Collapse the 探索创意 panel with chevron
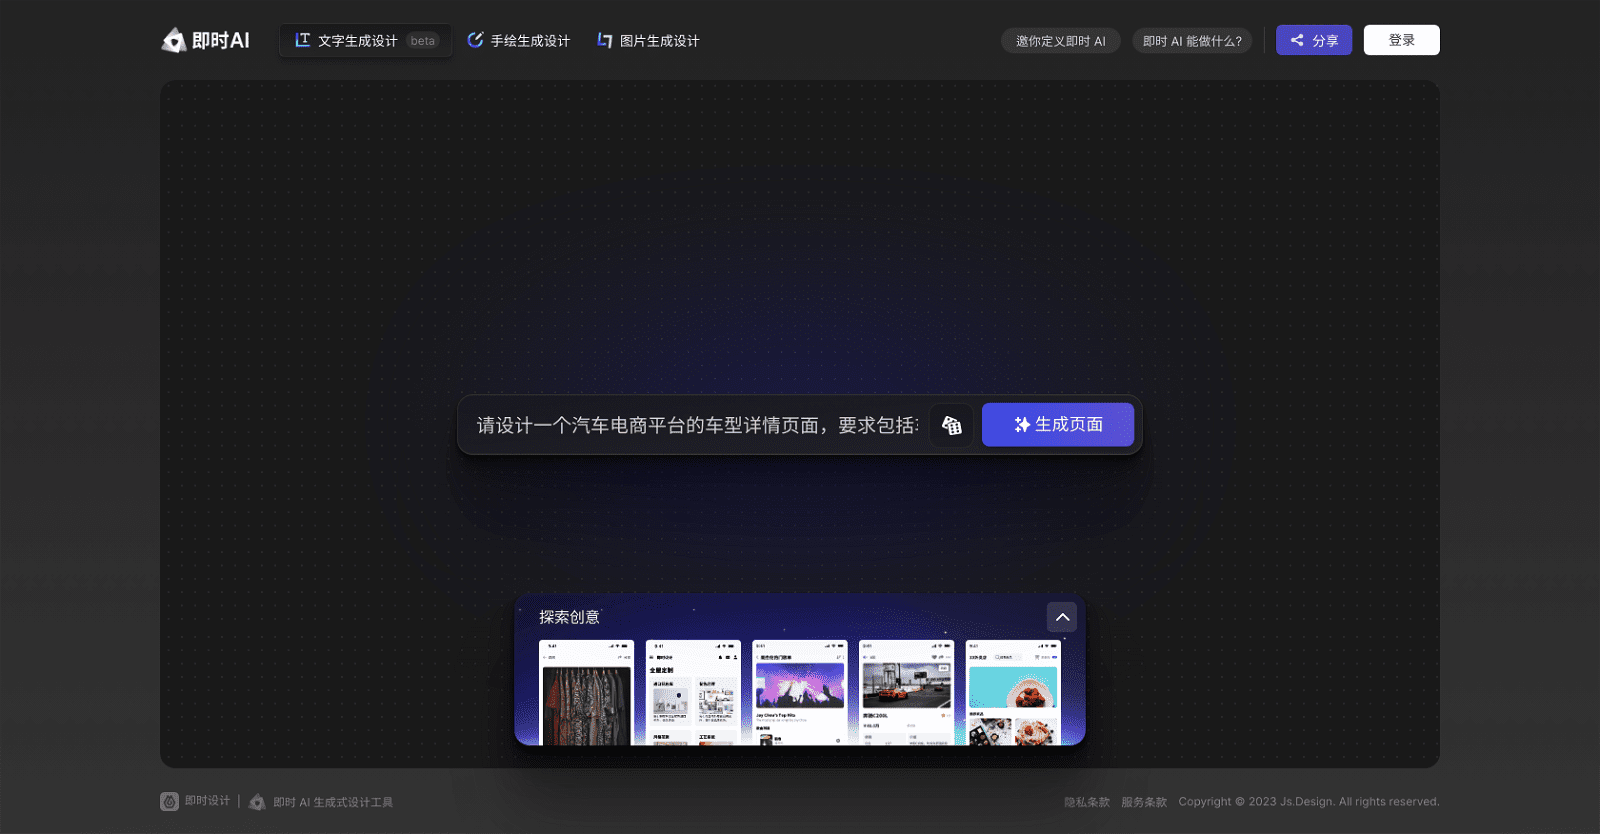Image resolution: width=1600 pixels, height=834 pixels. click(x=1062, y=617)
